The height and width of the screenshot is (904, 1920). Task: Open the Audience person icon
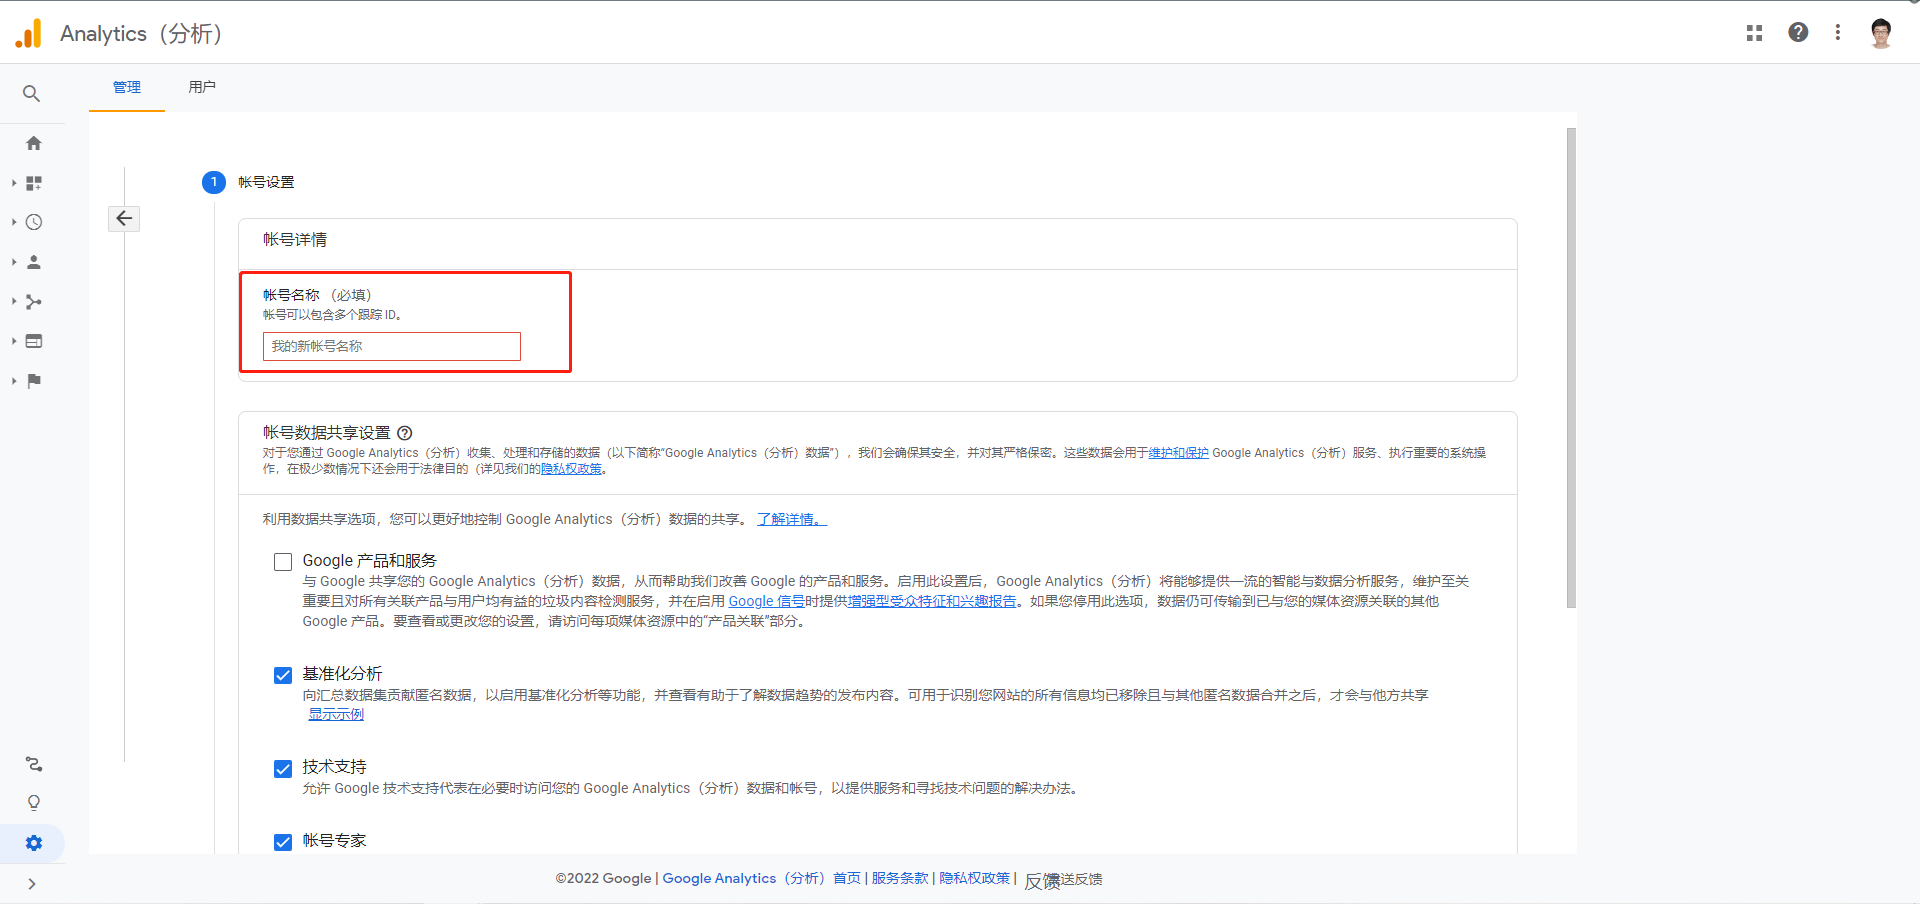click(34, 262)
